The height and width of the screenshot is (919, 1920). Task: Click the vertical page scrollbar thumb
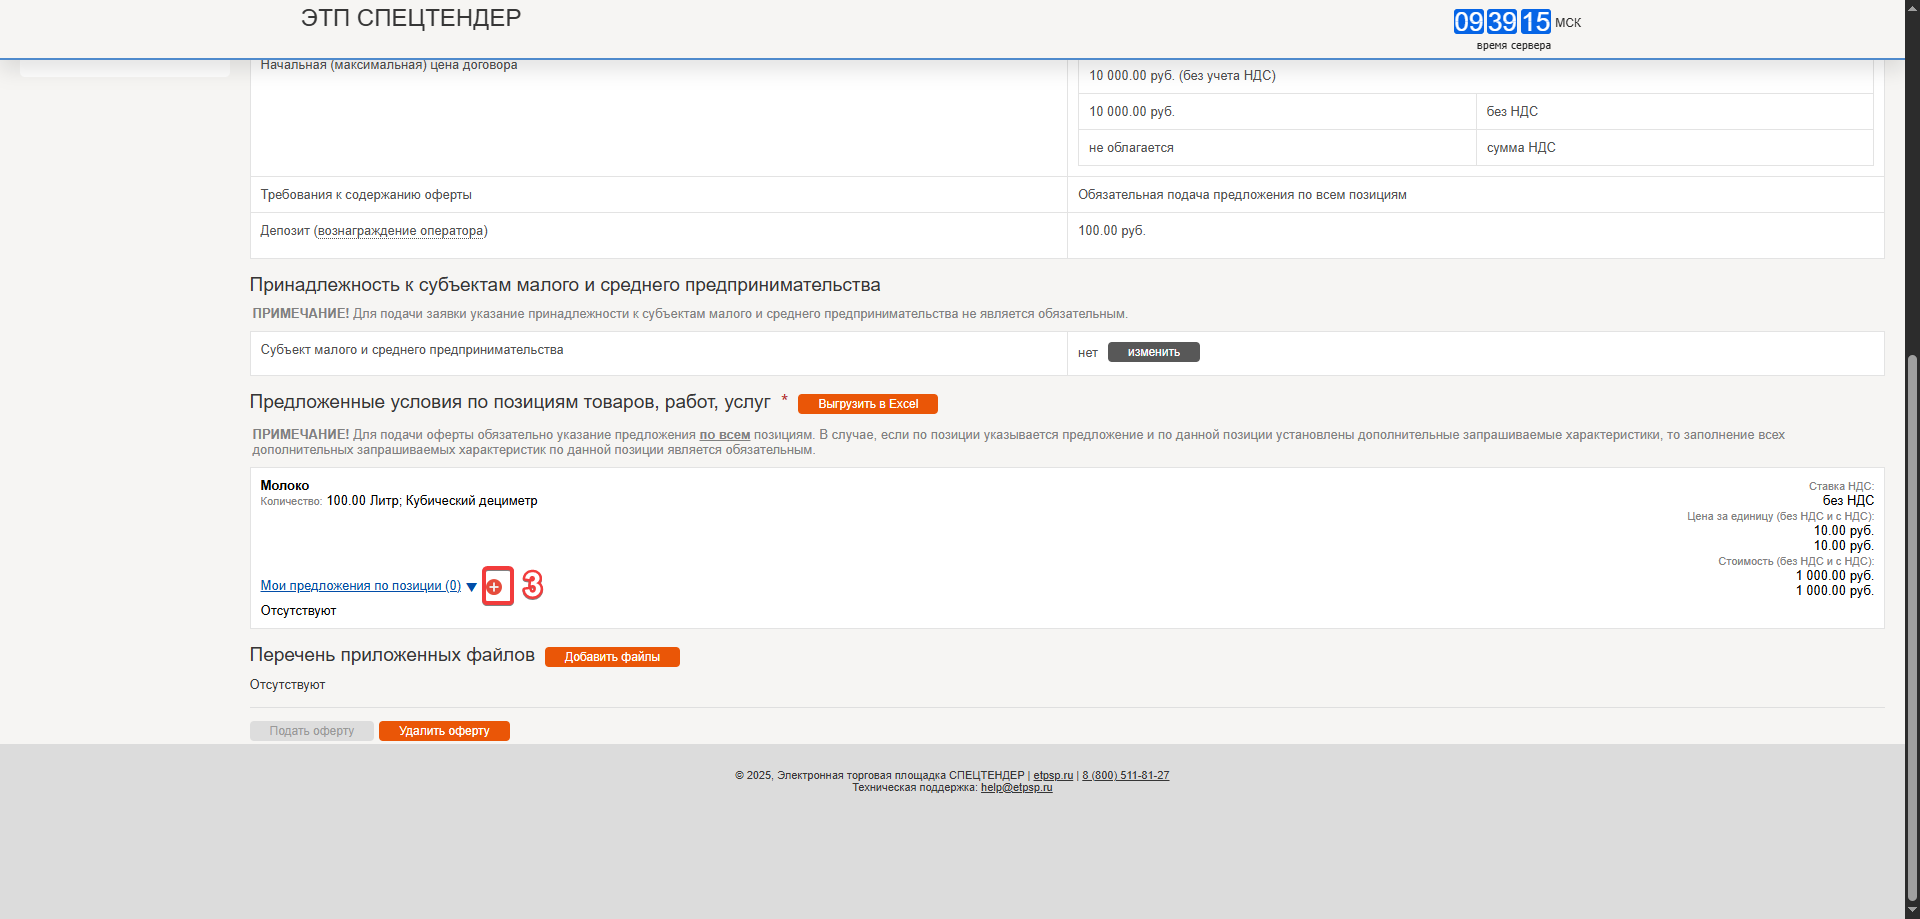coord(1912,625)
